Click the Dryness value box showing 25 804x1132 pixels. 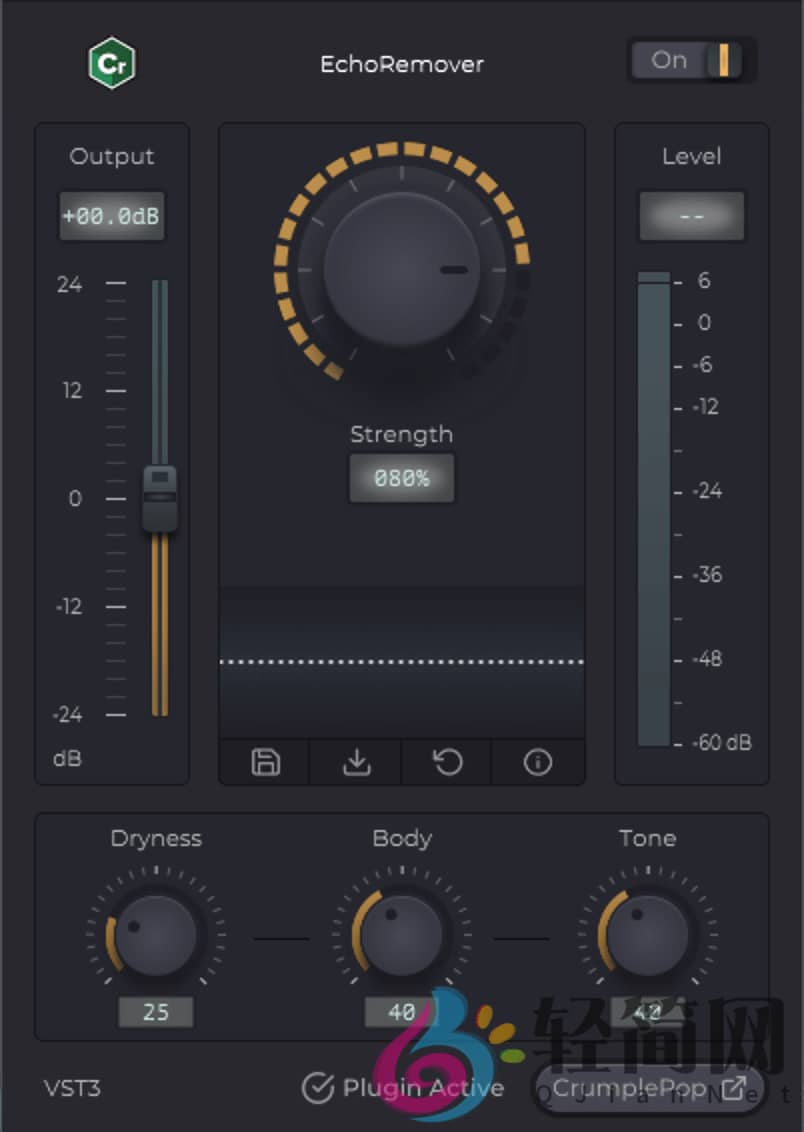[x=156, y=1012]
